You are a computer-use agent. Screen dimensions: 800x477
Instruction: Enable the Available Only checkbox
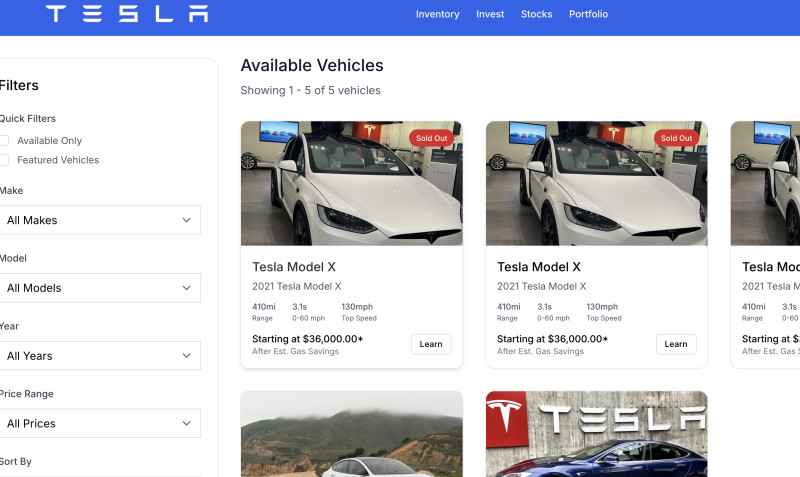(x=4, y=141)
